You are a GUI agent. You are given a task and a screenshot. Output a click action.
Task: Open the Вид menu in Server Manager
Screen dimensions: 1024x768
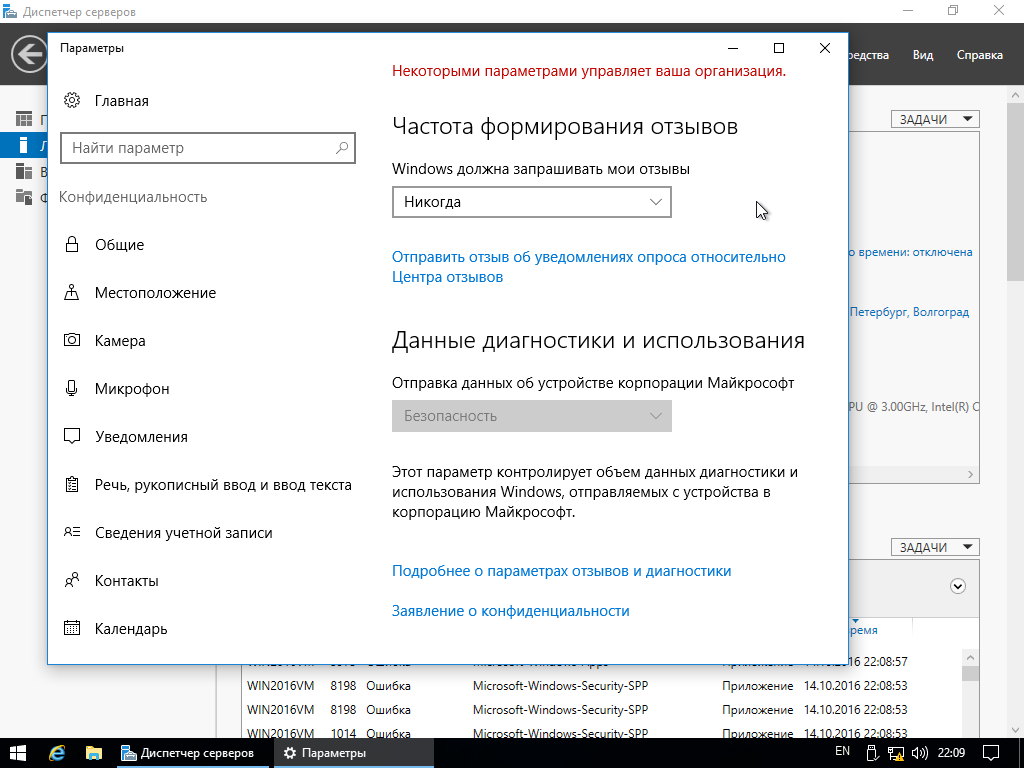(922, 55)
